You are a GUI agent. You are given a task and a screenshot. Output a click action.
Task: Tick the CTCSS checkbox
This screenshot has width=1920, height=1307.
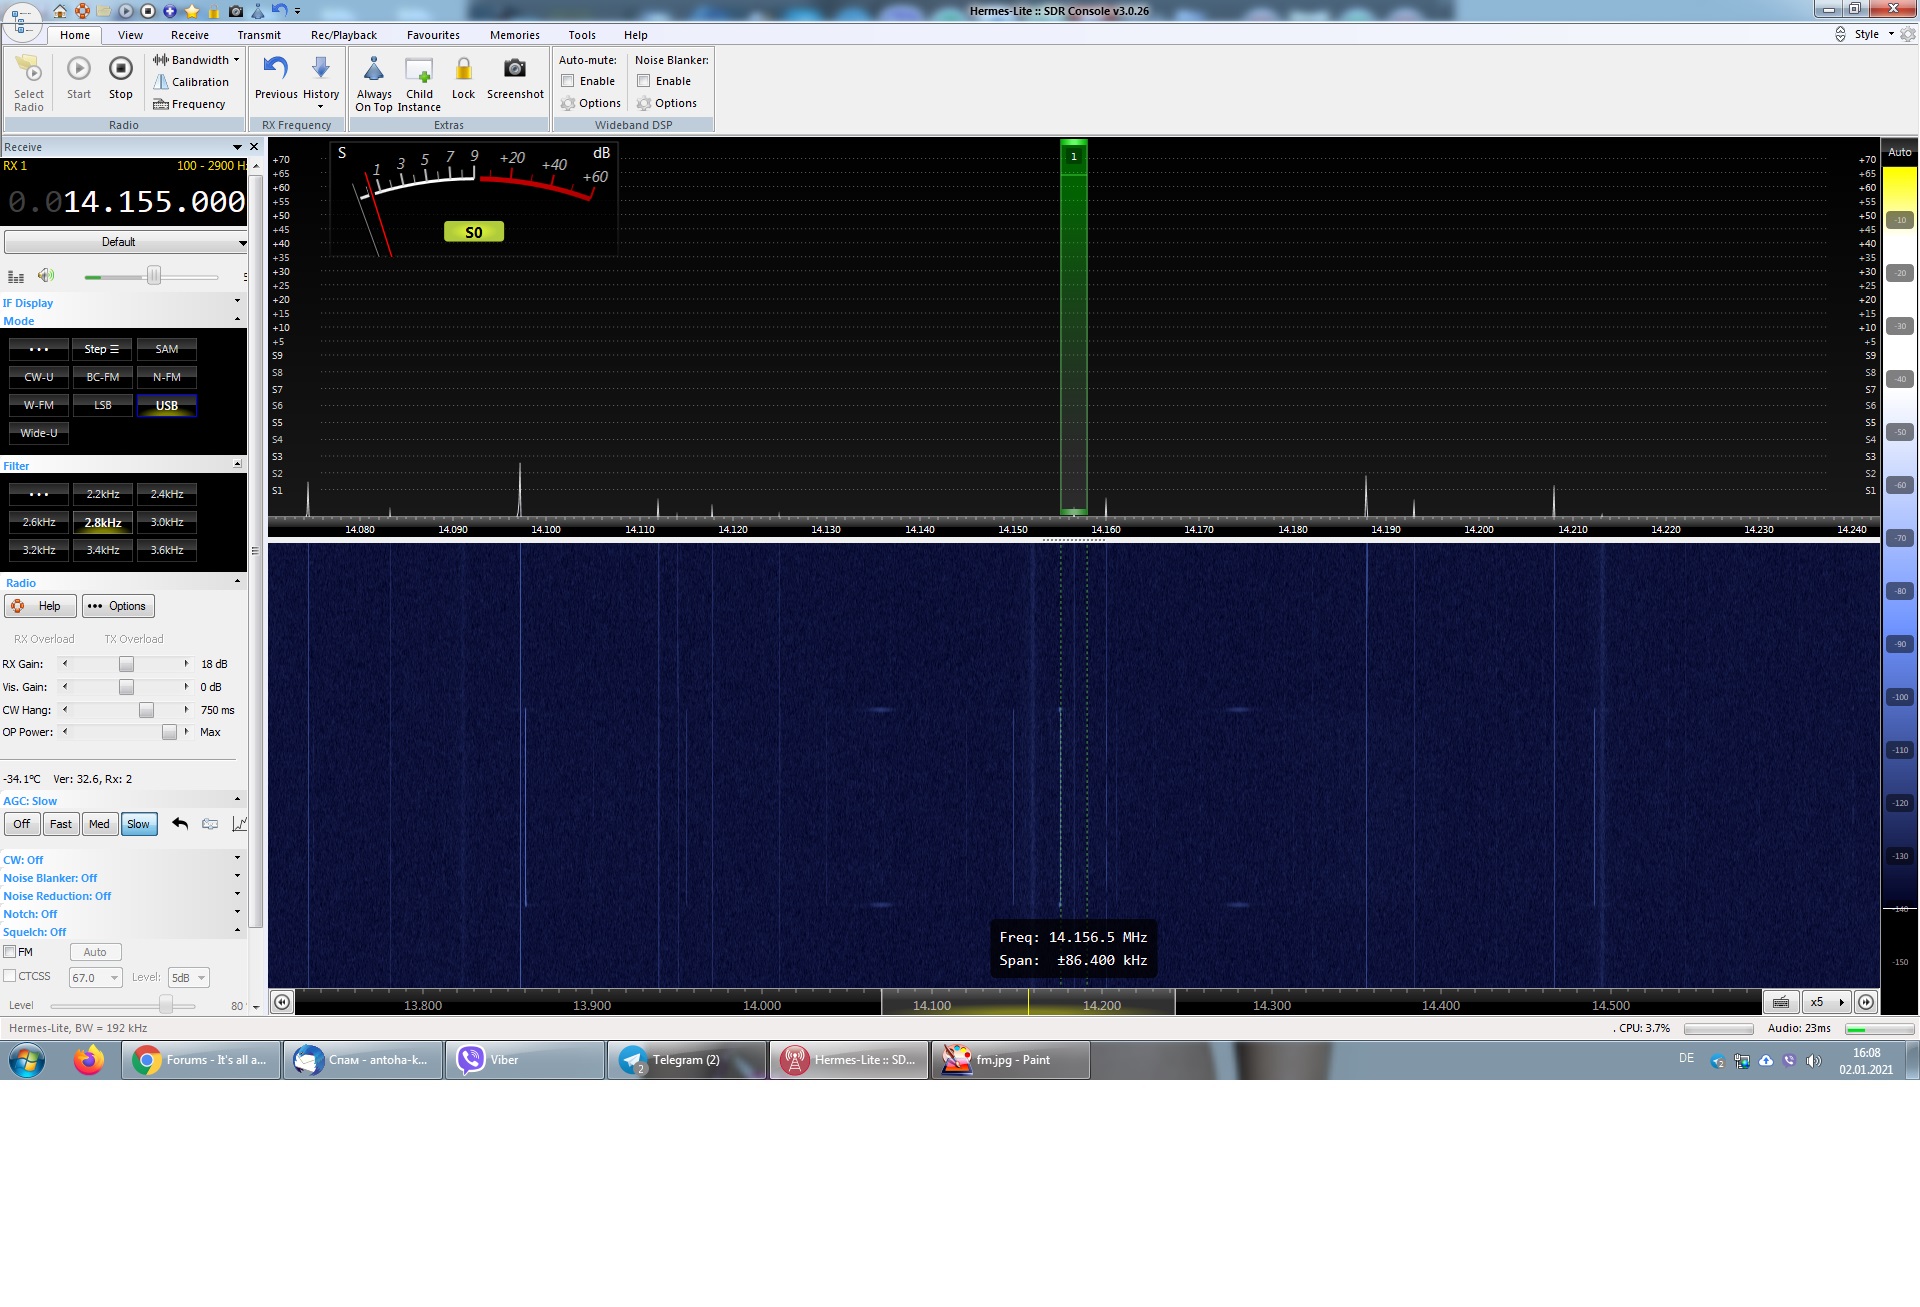[10, 976]
